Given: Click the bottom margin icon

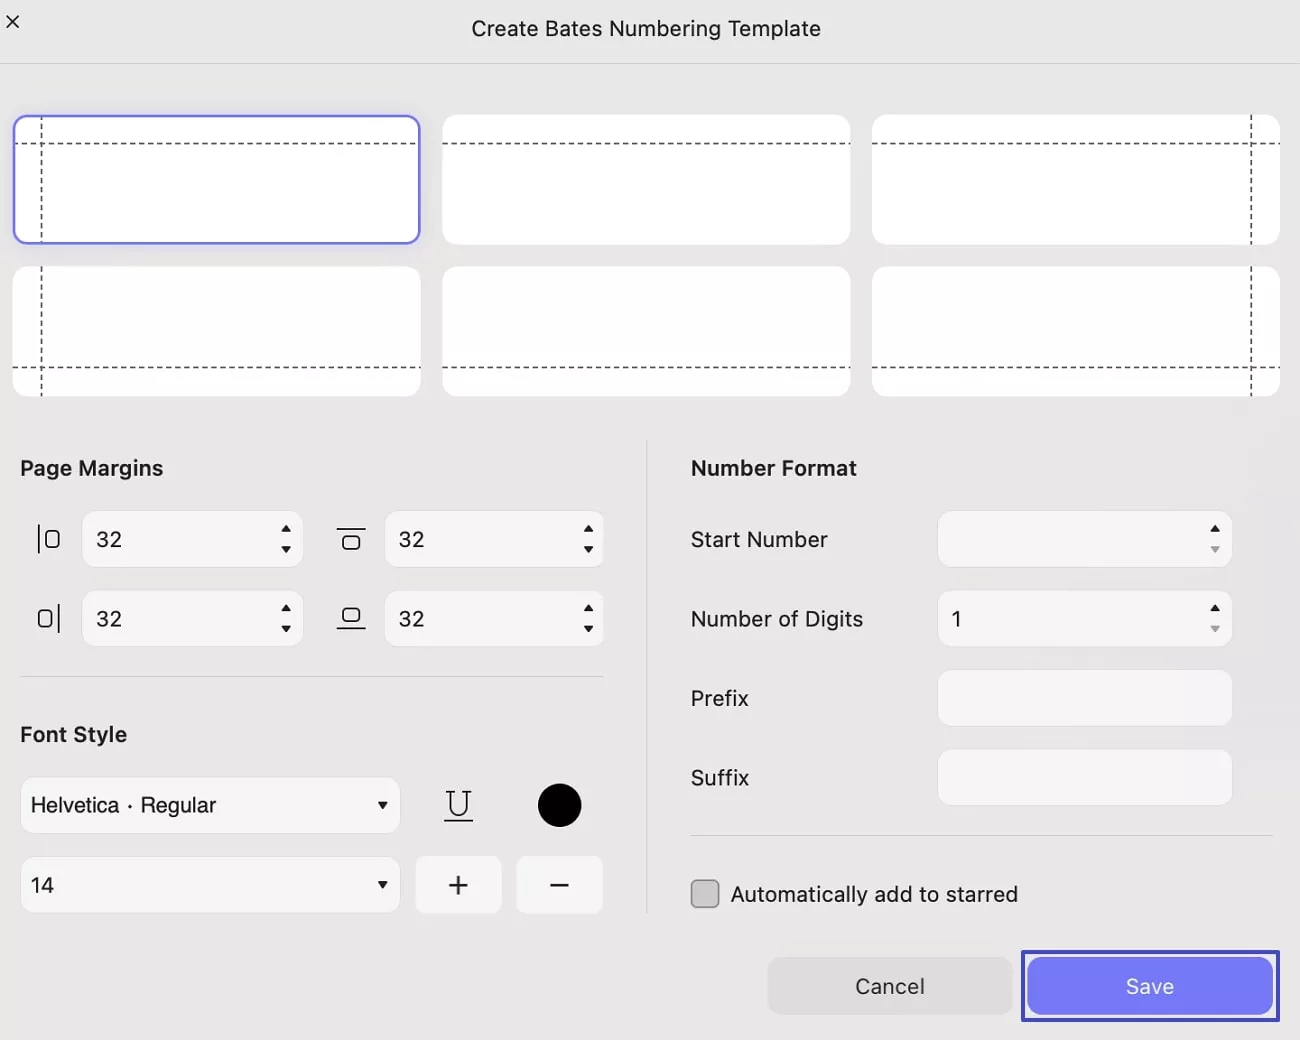Looking at the screenshot, I should point(351,619).
